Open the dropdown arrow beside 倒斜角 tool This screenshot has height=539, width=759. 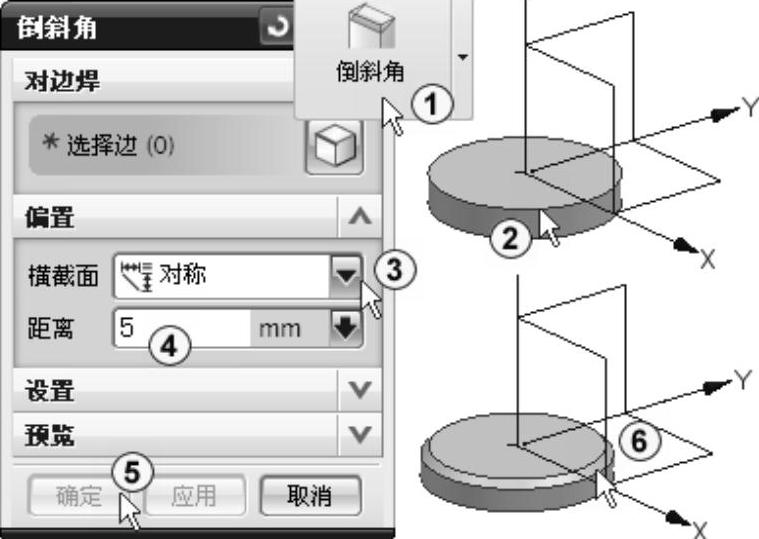(x=463, y=57)
